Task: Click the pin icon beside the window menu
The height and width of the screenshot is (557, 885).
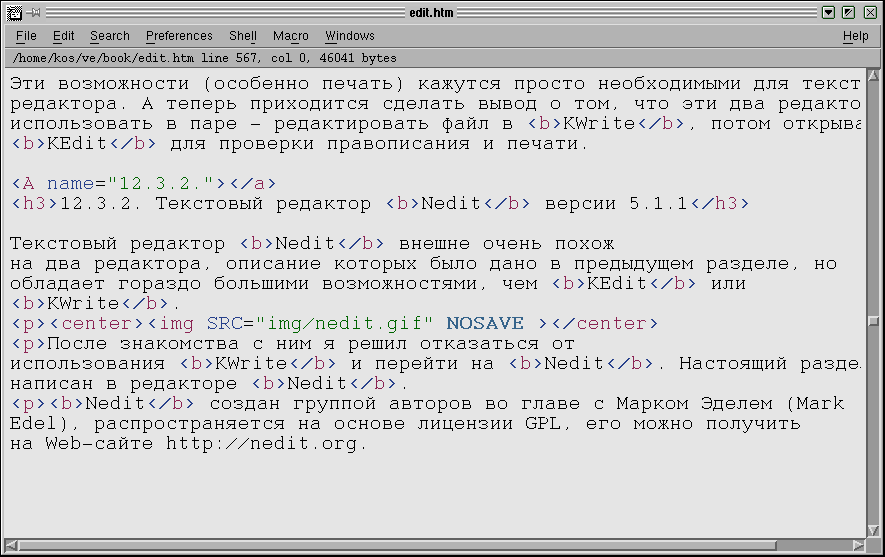Action: pyautogui.click(x=35, y=13)
